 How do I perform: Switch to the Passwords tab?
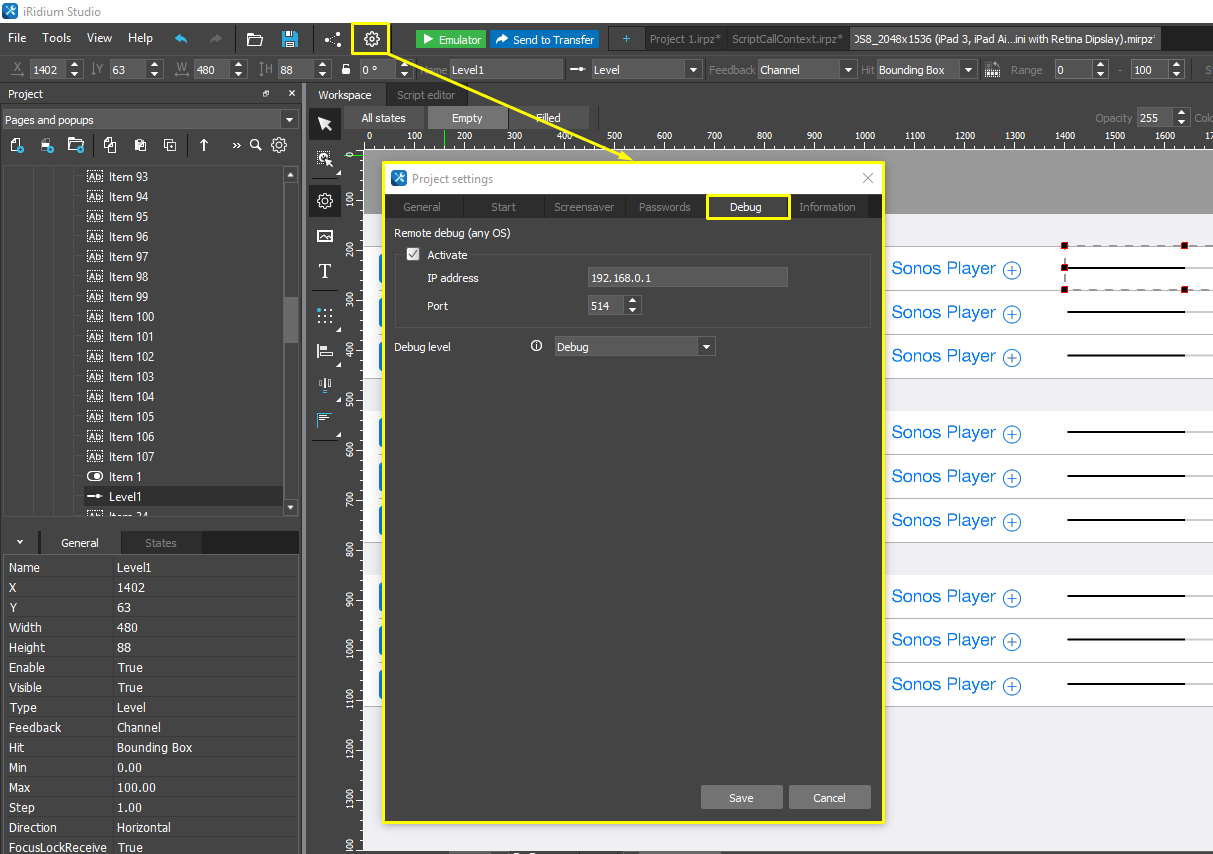click(665, 207)
